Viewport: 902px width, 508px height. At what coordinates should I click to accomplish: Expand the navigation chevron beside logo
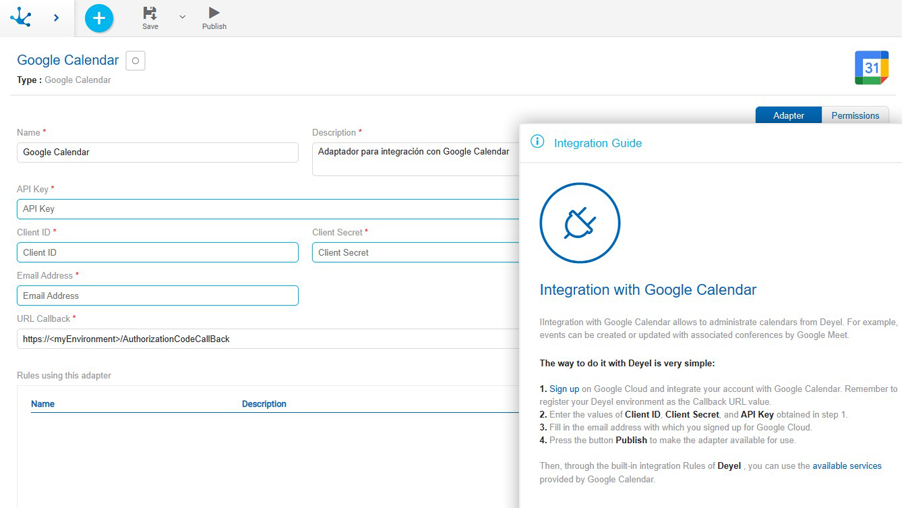pos(56,18)
